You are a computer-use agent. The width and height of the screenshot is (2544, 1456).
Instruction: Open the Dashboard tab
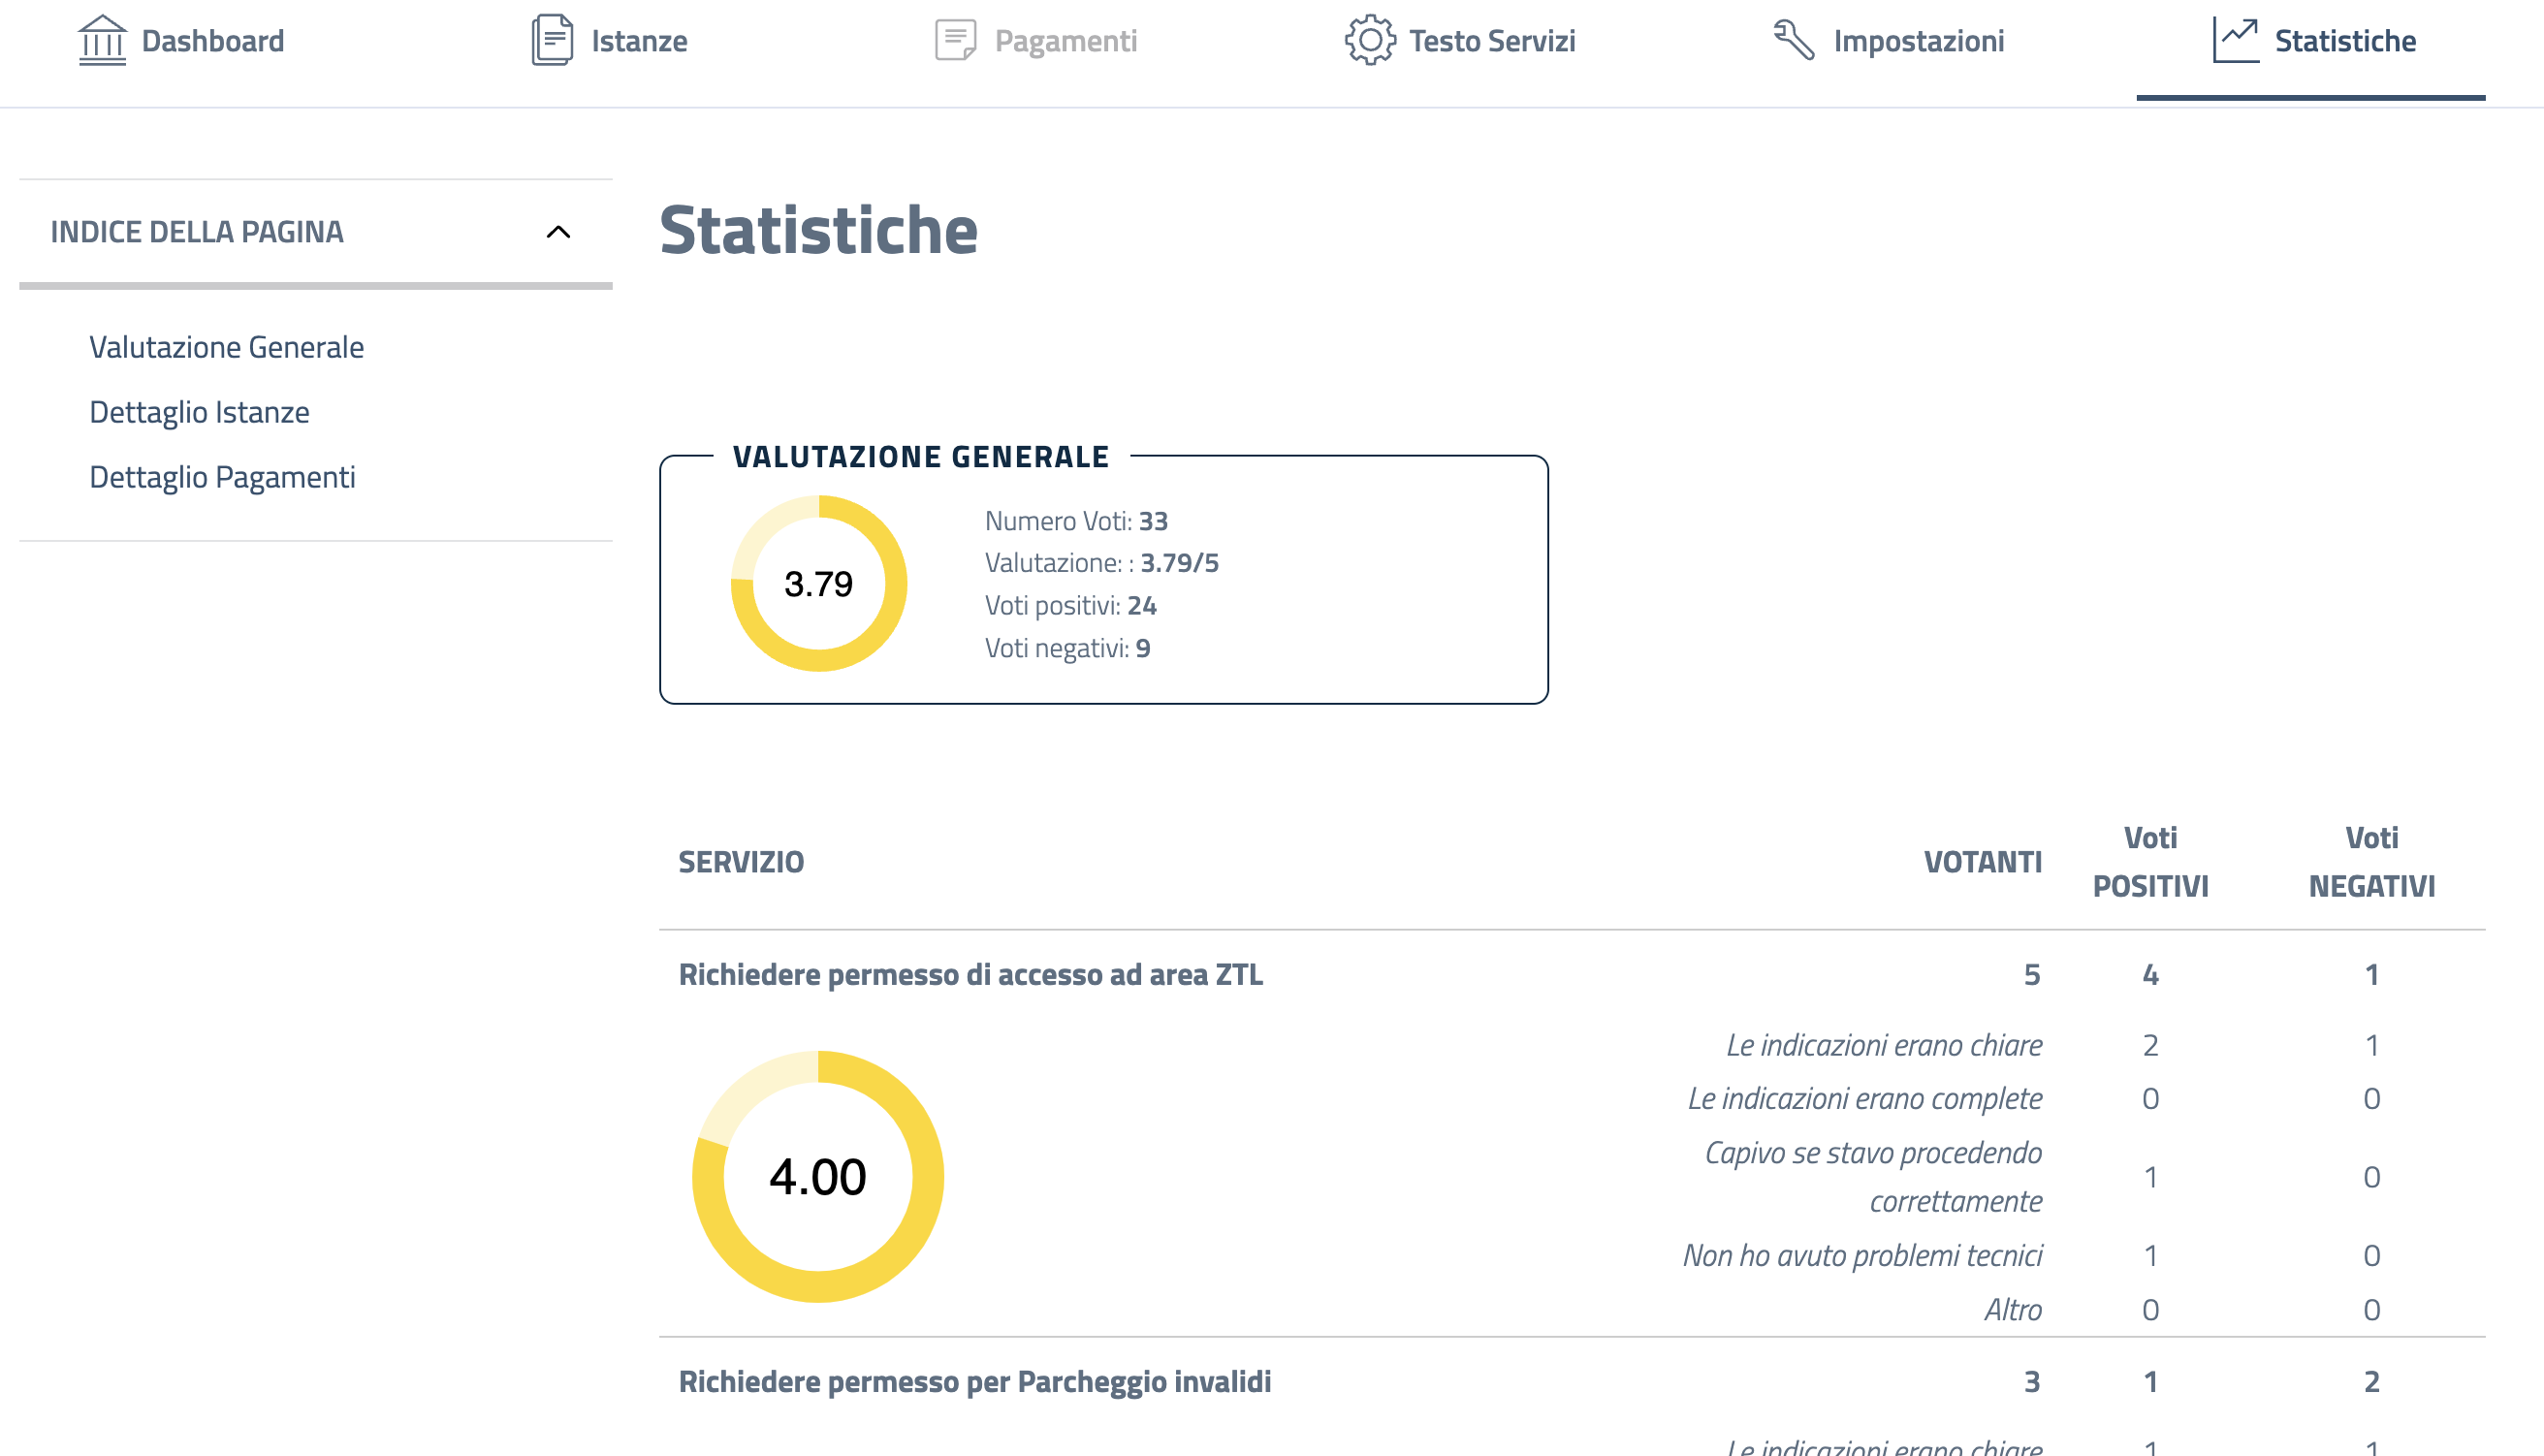pos(212,41)
